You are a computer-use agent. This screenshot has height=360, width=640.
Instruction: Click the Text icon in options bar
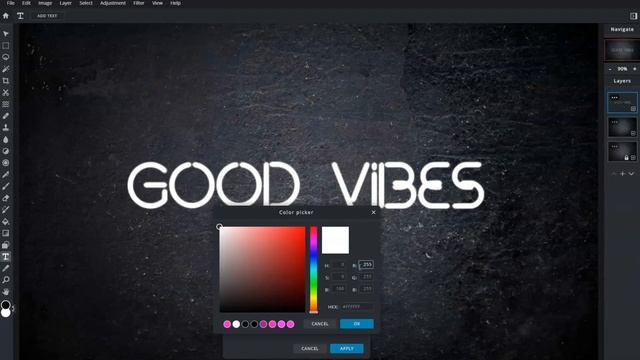(x=20, y=16)
